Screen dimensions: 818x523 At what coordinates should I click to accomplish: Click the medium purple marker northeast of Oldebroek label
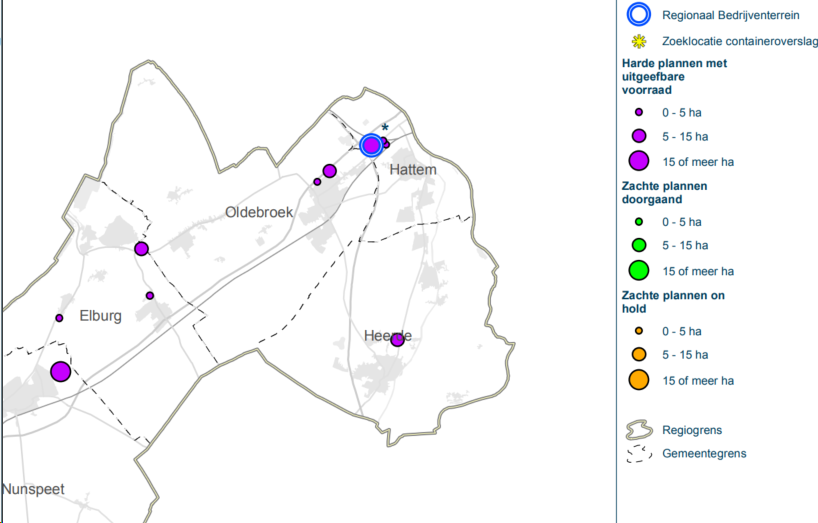(x=329, y=171)
